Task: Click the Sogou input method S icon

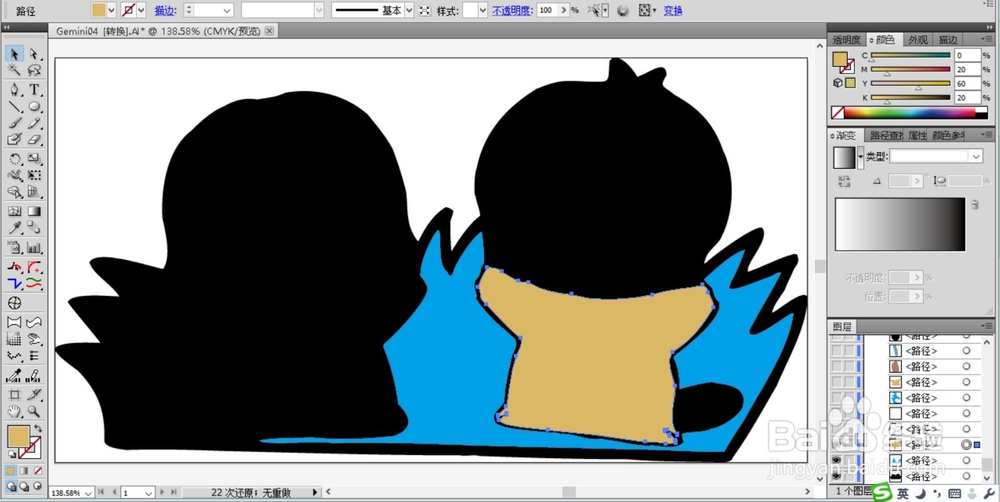Action: (882, 493)
